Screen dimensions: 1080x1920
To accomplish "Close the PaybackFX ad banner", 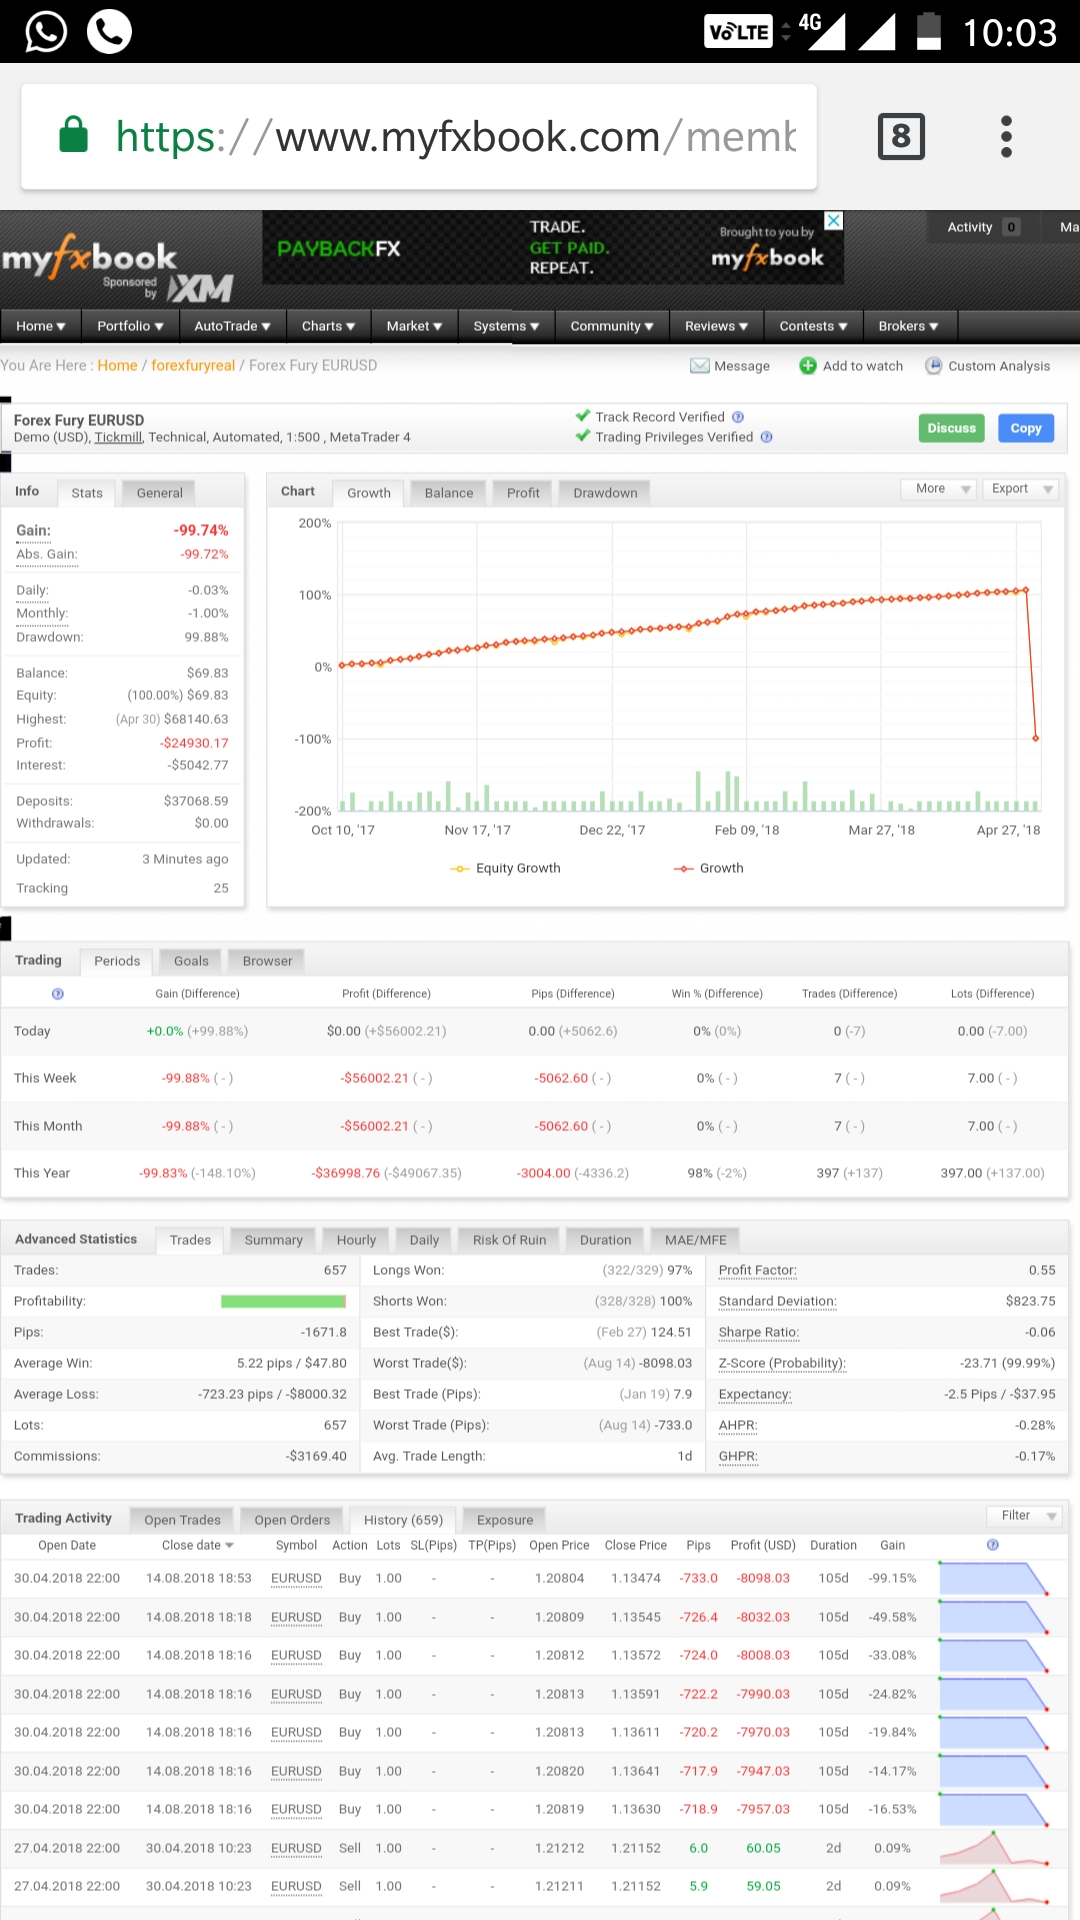I will [833, 220].
